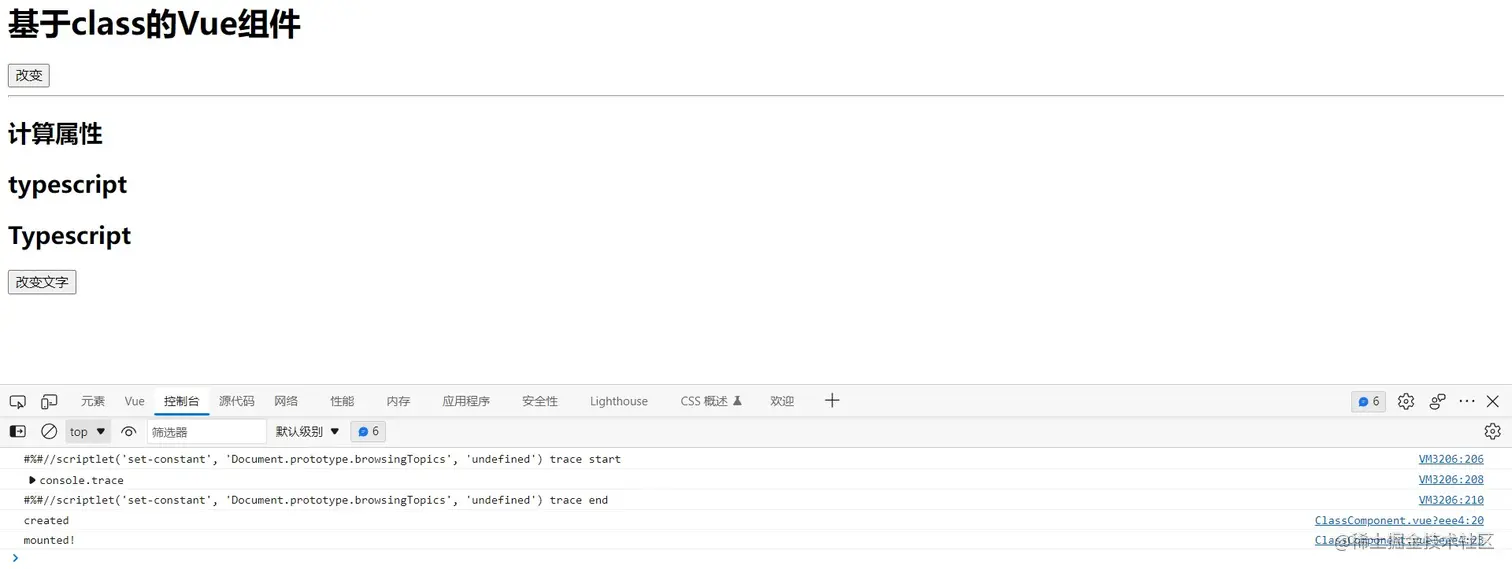Open the 欢迎 tab
The height and width of the screenshot is (569, 1512).
[782, 401]
